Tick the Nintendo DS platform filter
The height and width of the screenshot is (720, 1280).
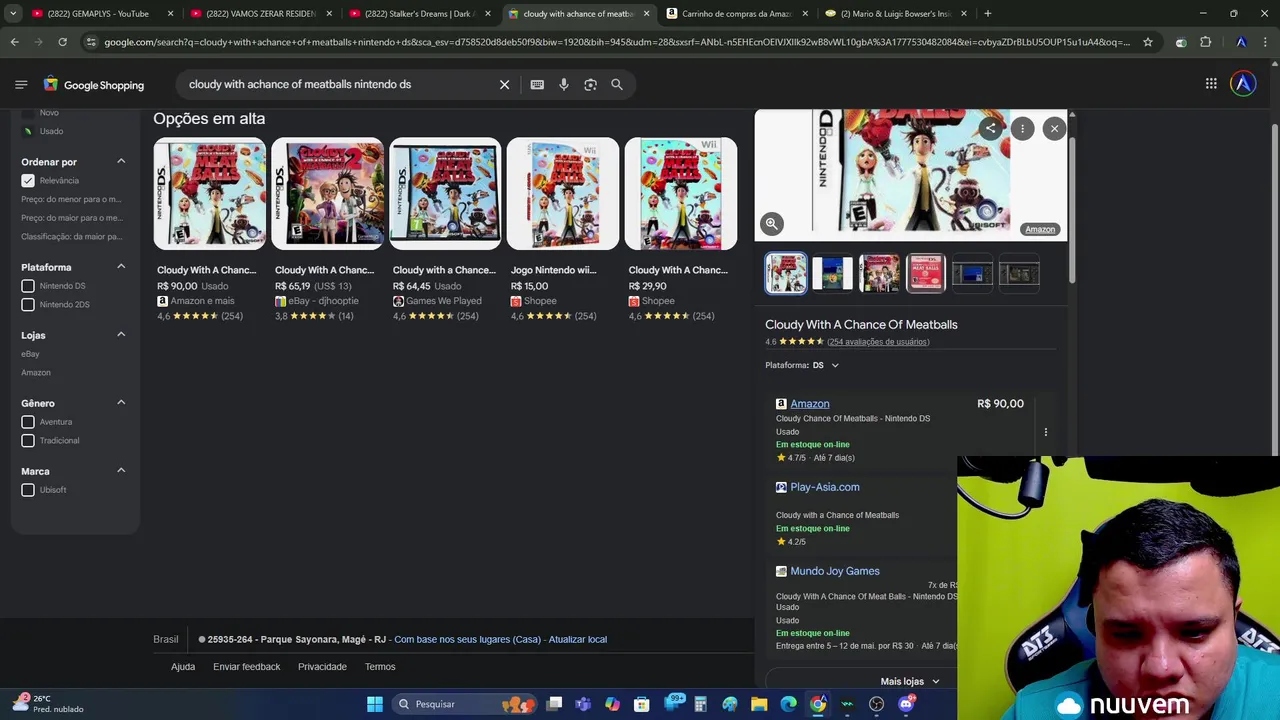28,286
